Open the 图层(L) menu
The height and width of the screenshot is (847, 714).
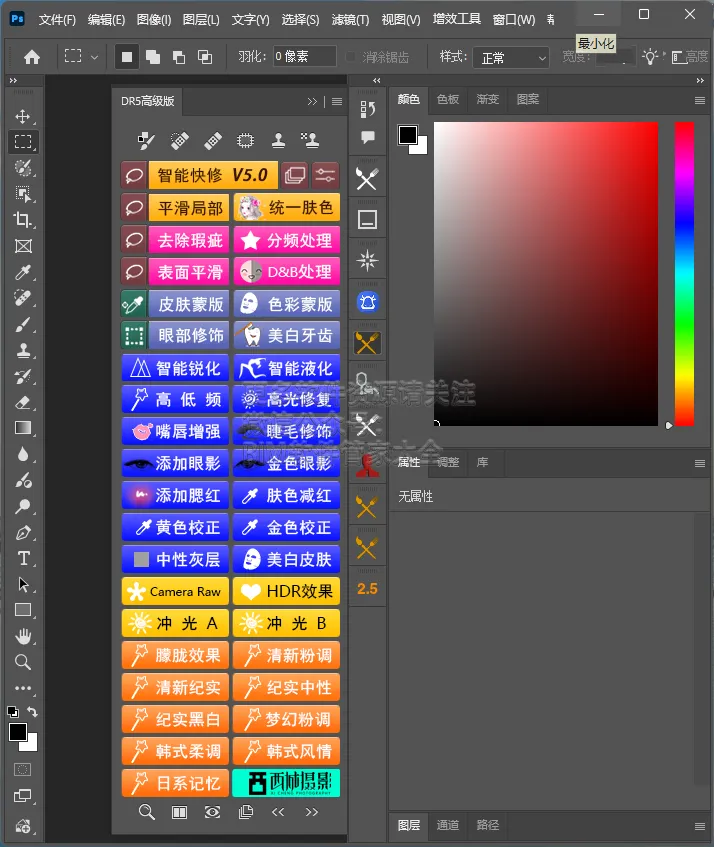[201, 19]
